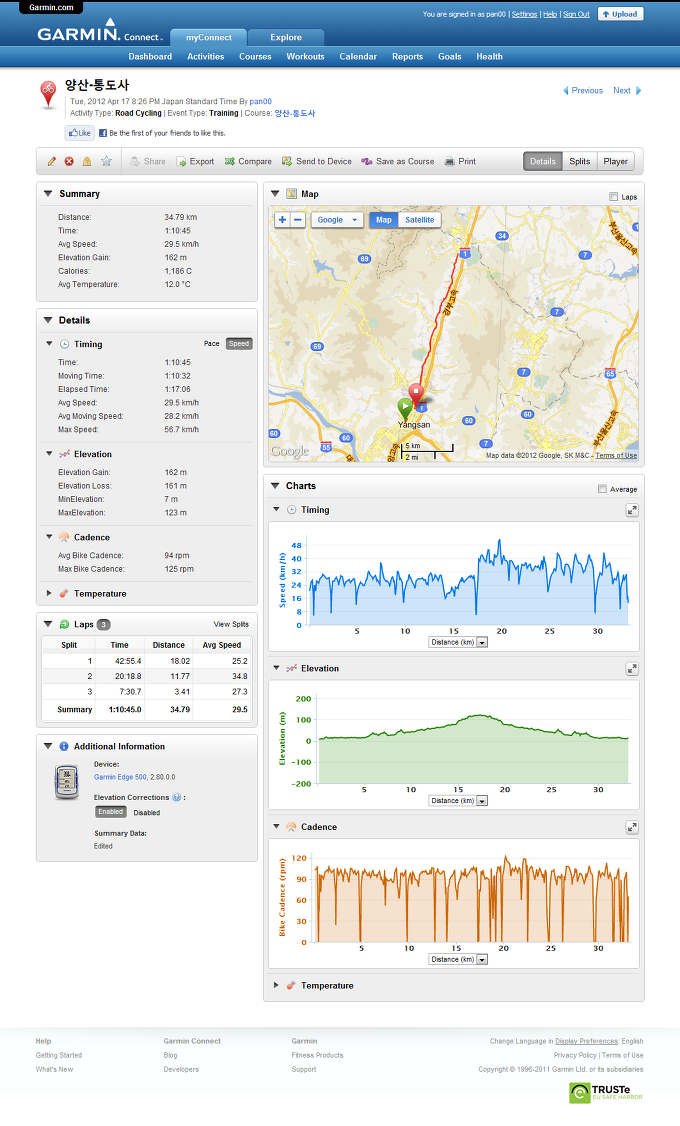Toggle the Laps checkbox on map
Screen dimensions: 680x1126
click(x=613, y=196)
